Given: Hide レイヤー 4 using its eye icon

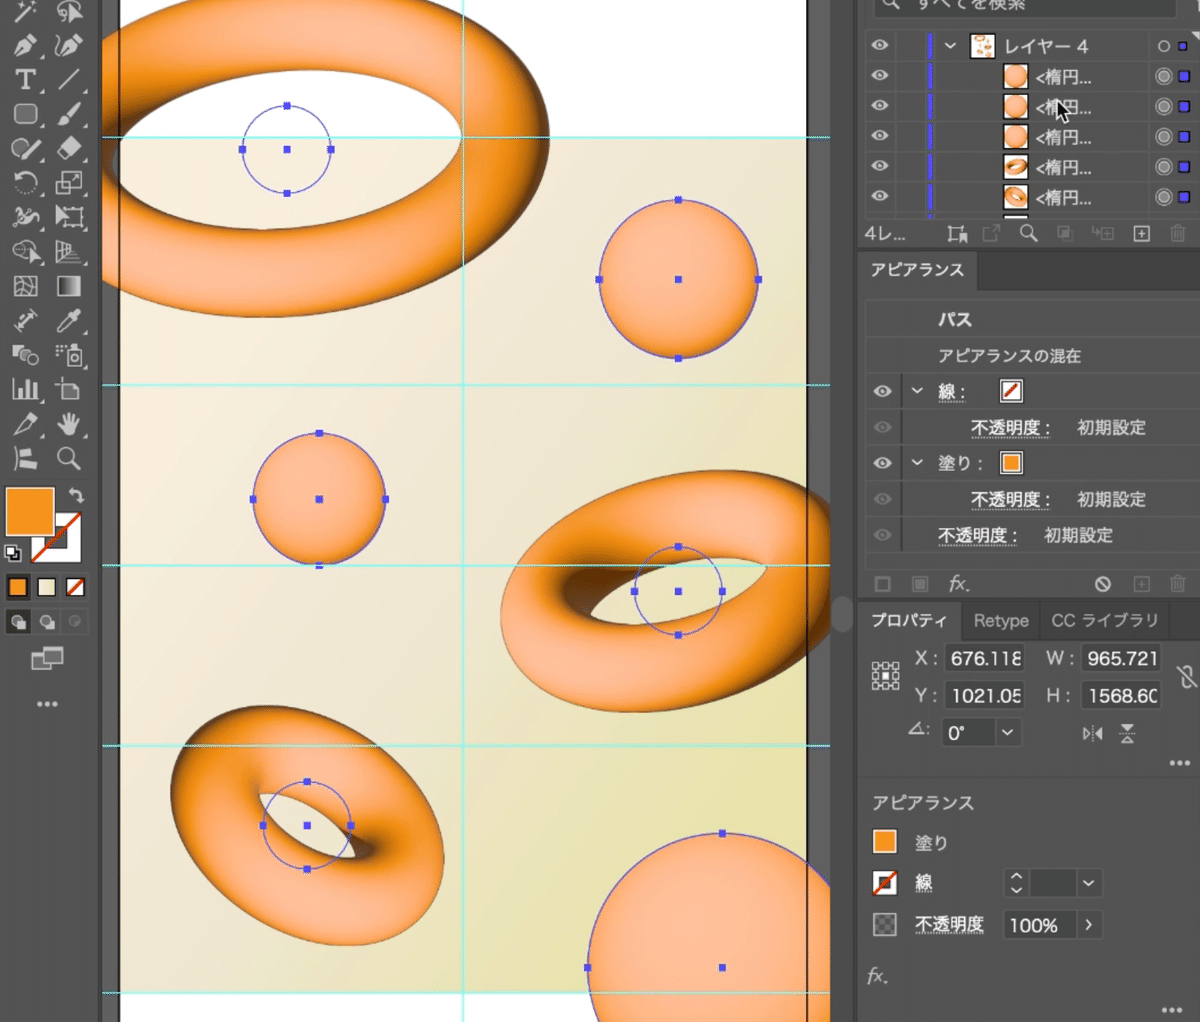Looking at the screenshot, I should tap(879, 46).
